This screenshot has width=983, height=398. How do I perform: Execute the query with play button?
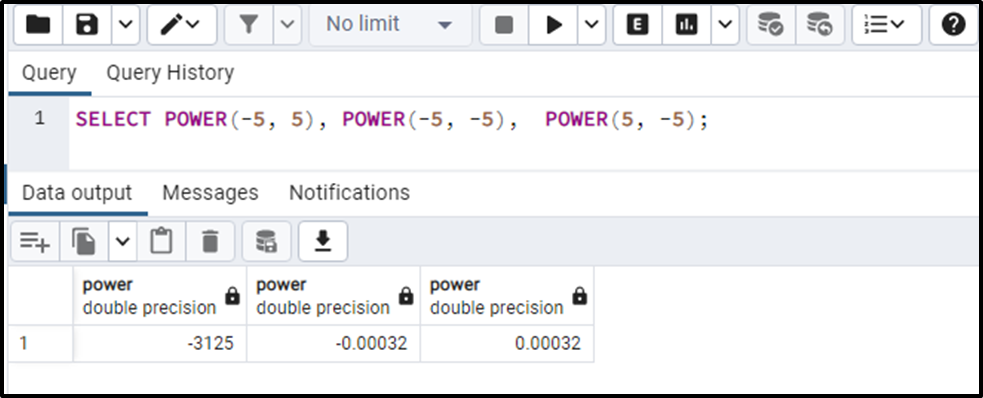tap(553, 25)
